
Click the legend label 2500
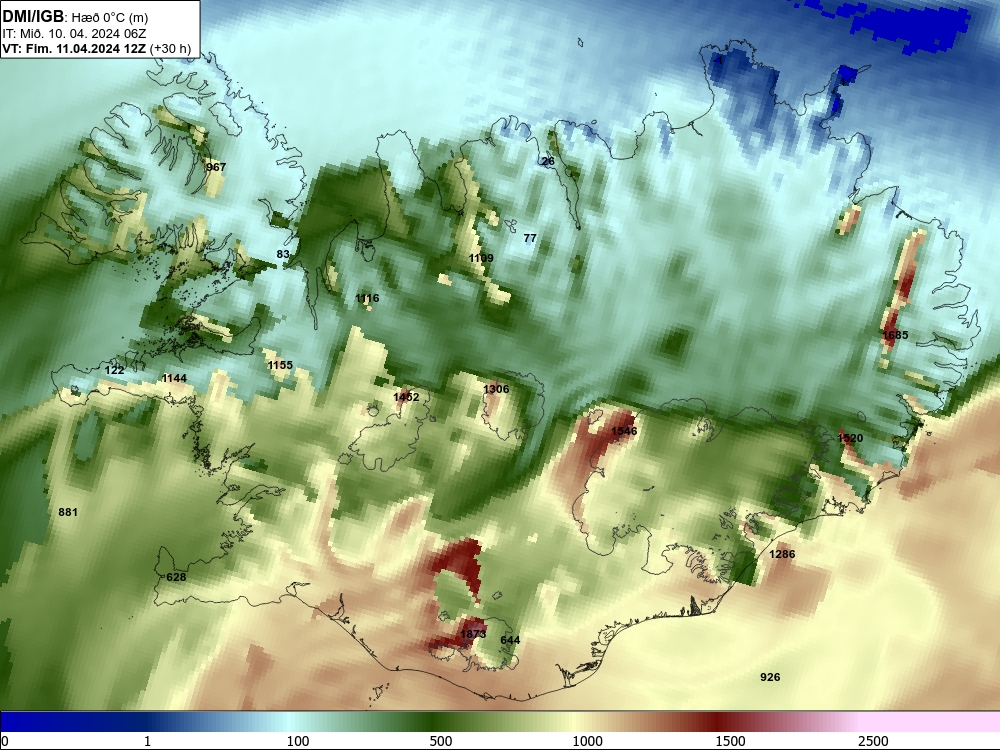click(x=872, y=741)
